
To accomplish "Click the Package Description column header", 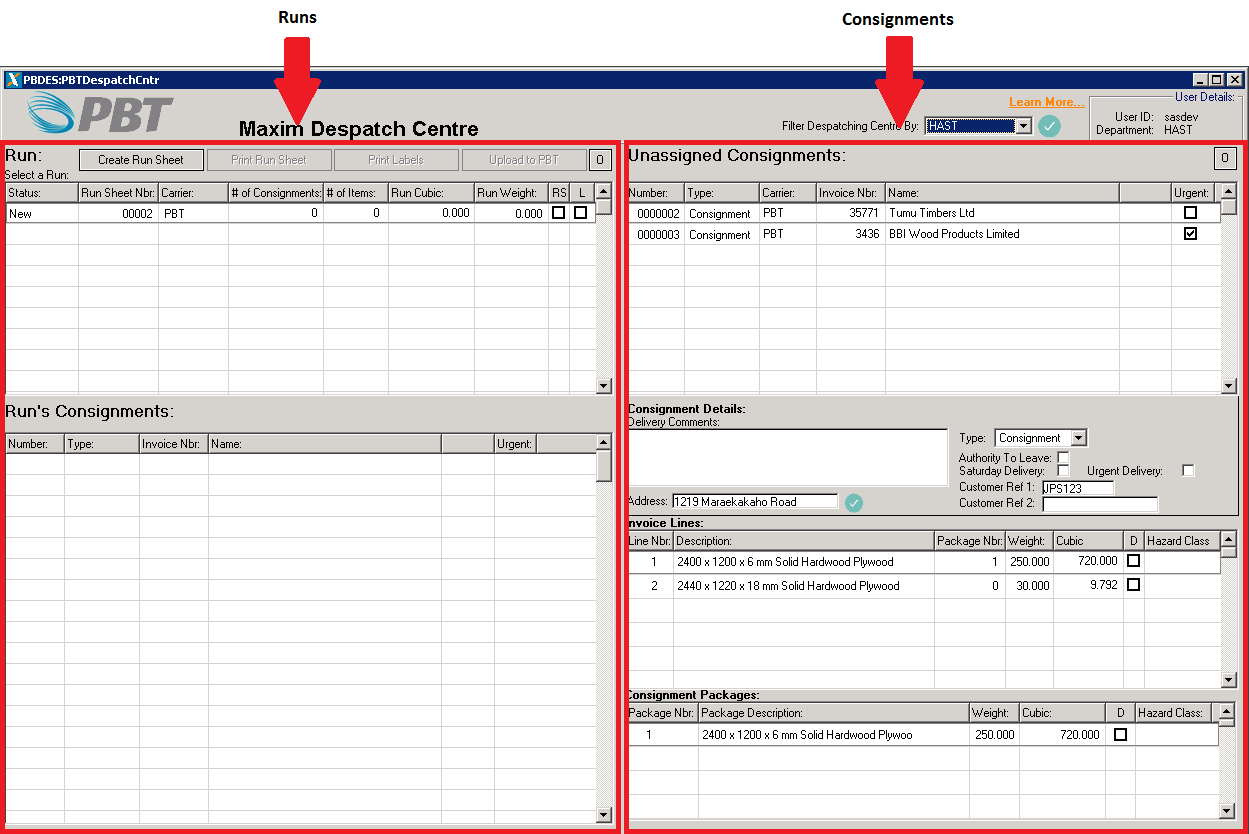I will point(833,713).
